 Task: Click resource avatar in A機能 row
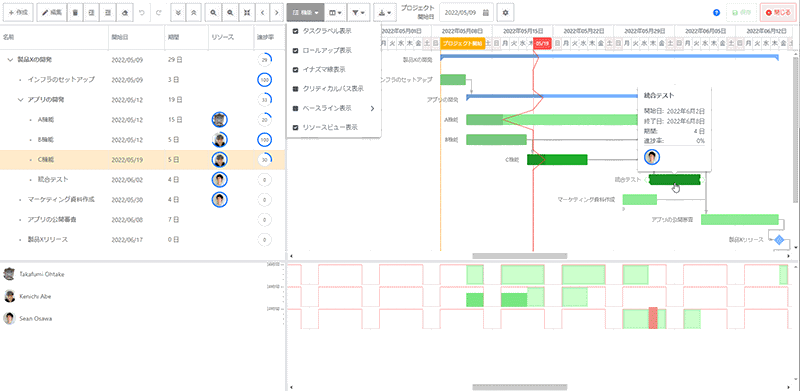tap(219, 120)
